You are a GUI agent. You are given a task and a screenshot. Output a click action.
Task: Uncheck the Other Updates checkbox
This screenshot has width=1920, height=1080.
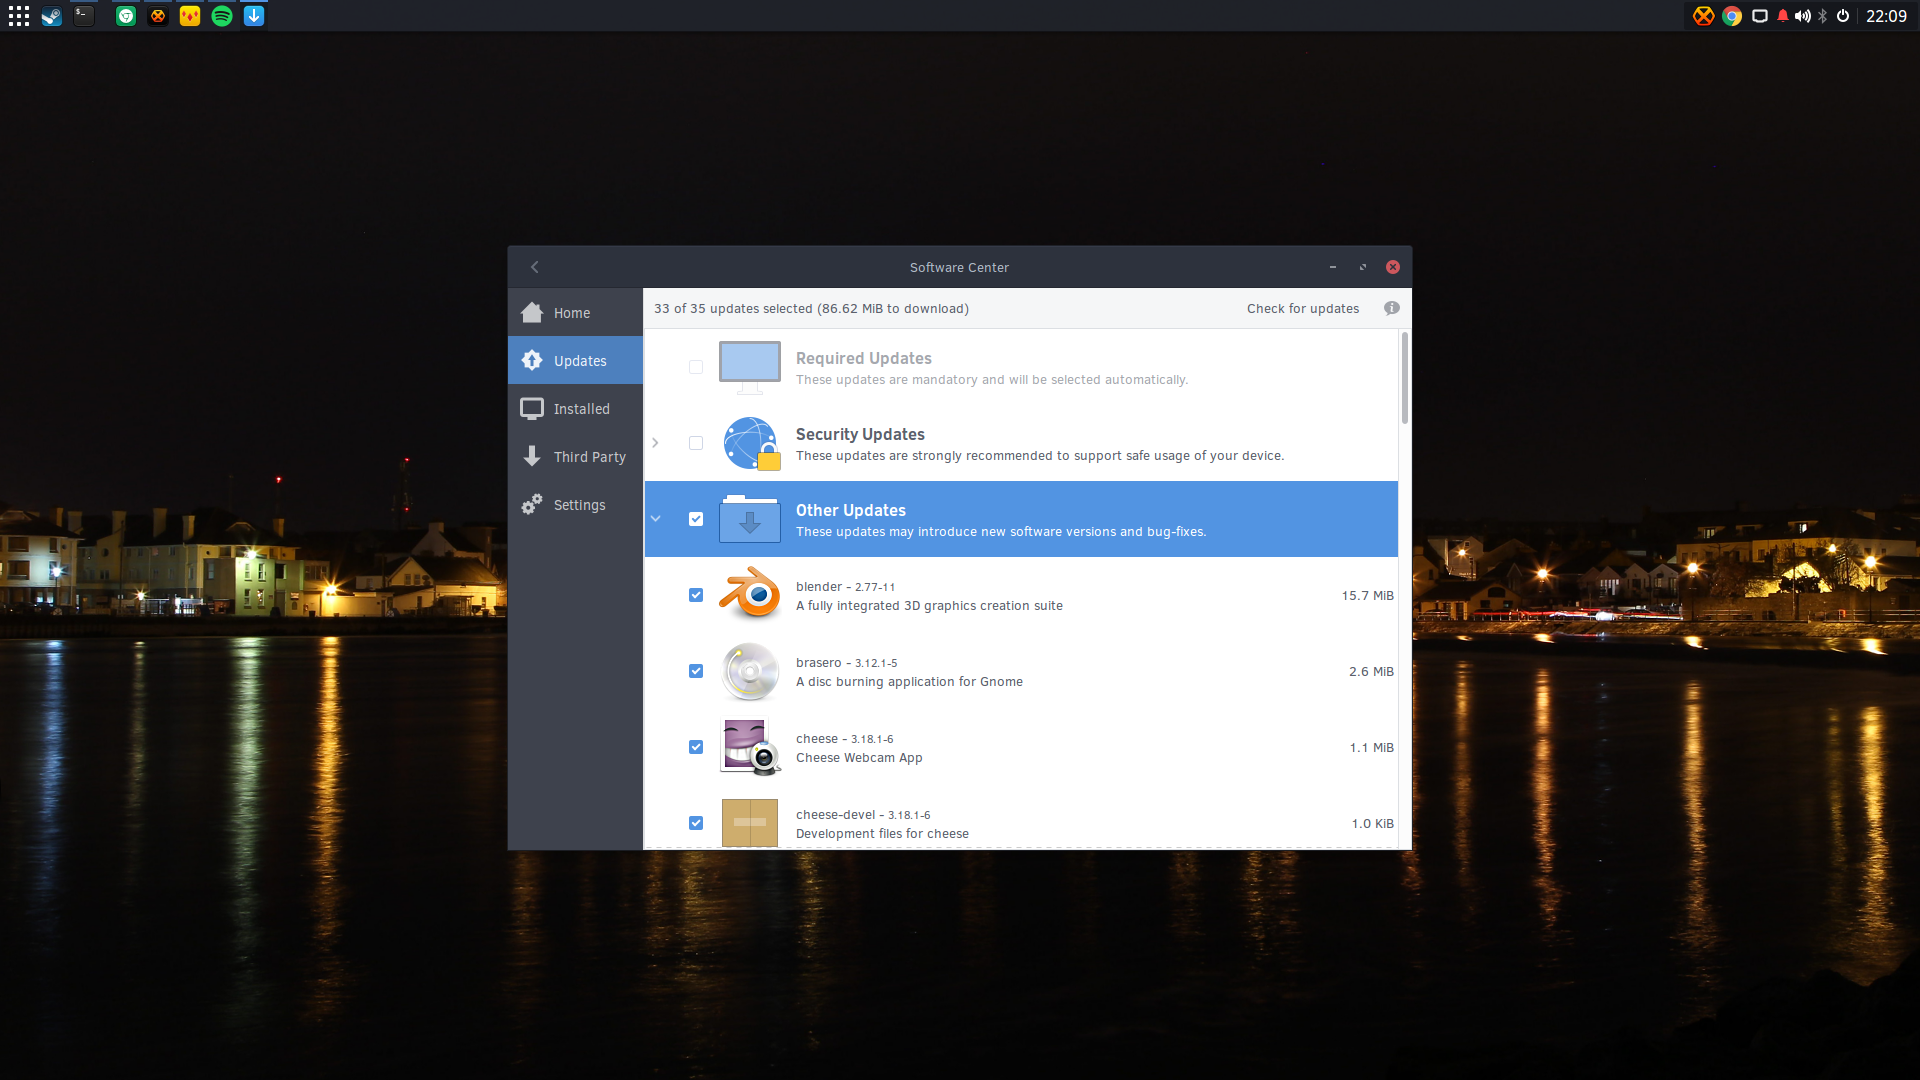point(696,519)
